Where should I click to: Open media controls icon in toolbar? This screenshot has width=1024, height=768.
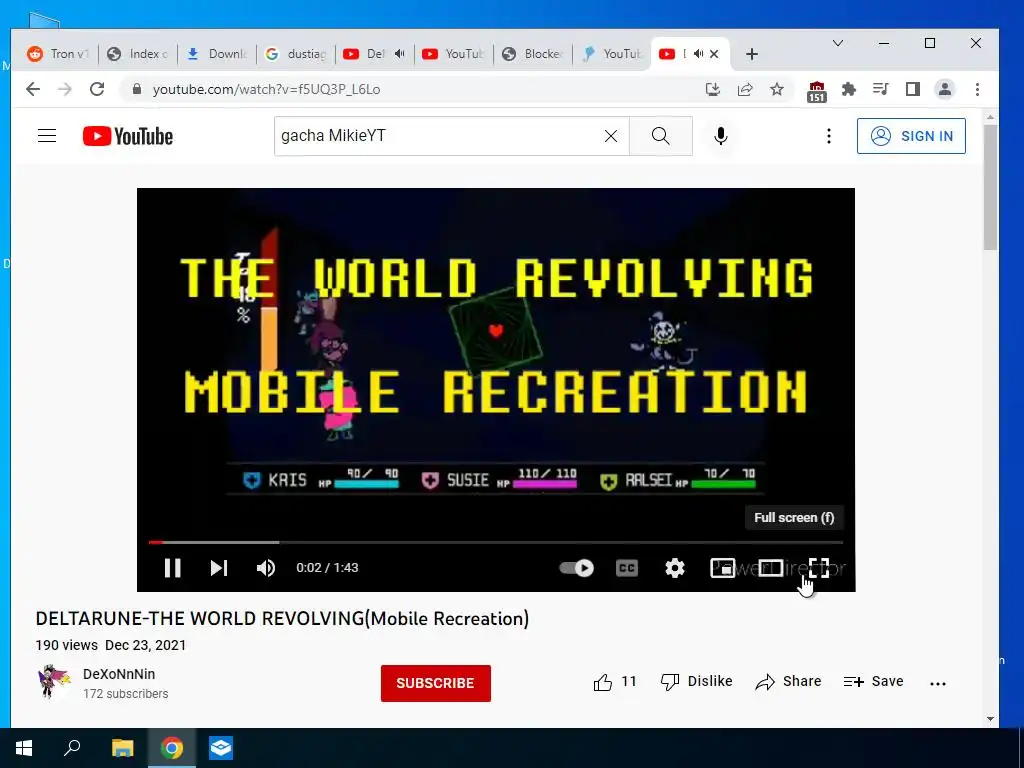pos(880,89)
